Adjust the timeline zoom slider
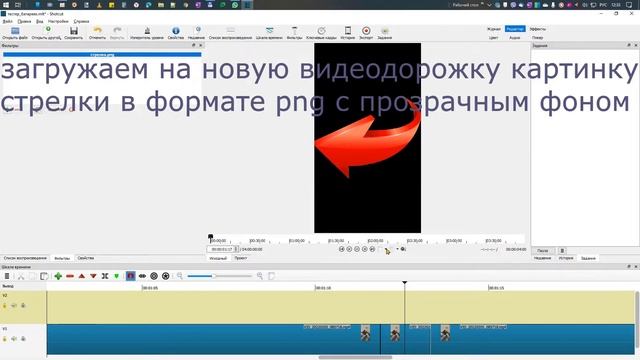The width and height of the screenshot is (640, 360). tap(220, 276)
